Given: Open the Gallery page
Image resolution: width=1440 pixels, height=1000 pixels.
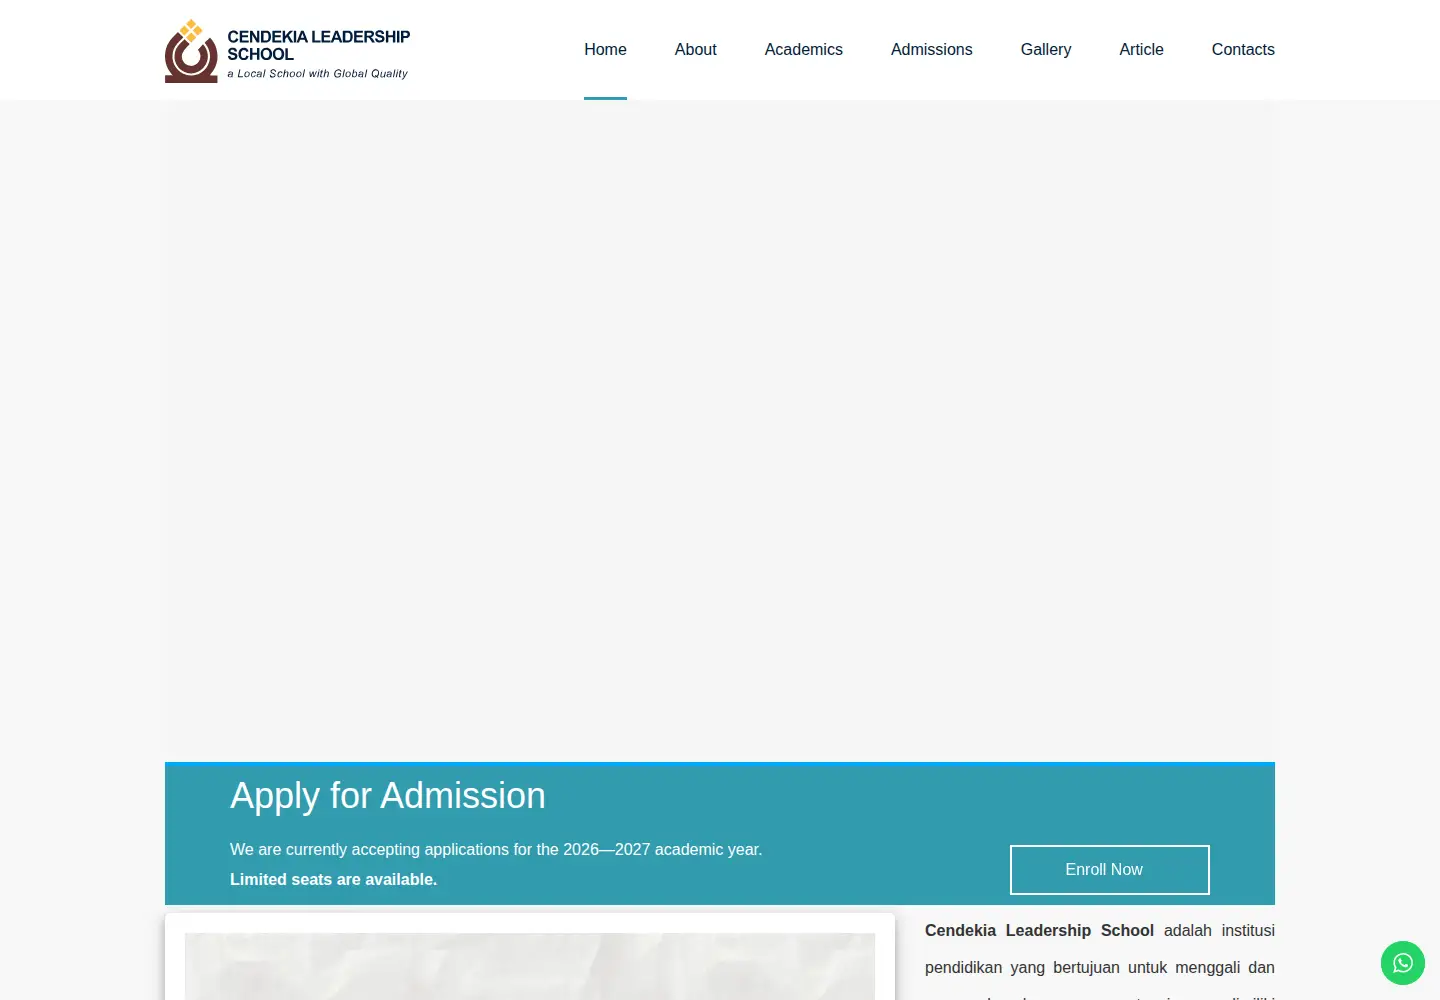Looking at the screenshot, I should (1046, 50).
